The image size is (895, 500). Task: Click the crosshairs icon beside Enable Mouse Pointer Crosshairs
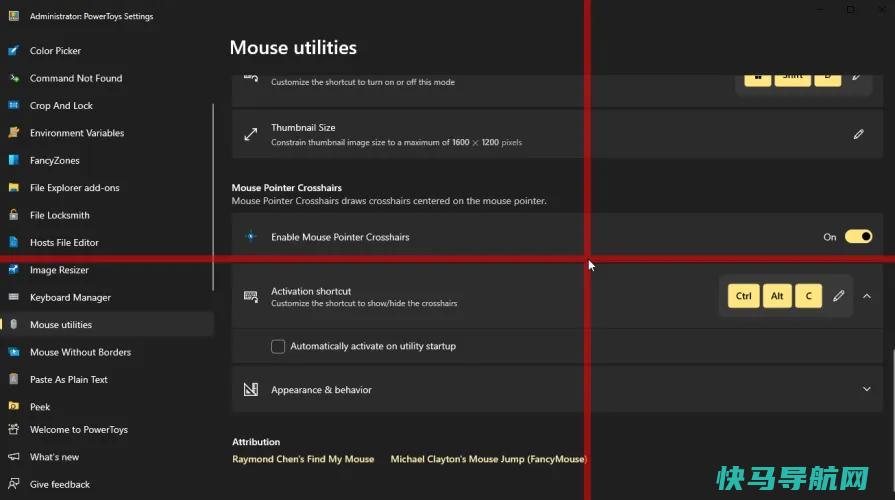coord(251,236)
